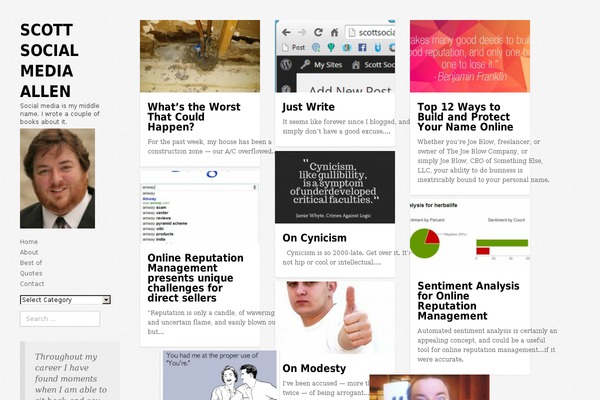Expand the Select Category dropdown
600x400 pixels.
(x=65, y=300)
